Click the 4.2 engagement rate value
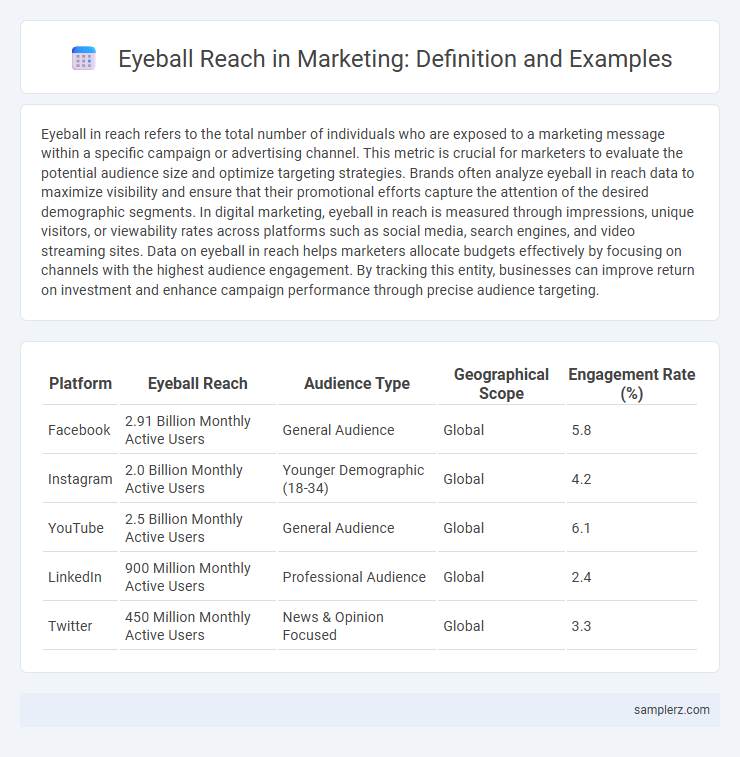The width and height of the screenshot is (740, 757). click(x=581, y=479)
